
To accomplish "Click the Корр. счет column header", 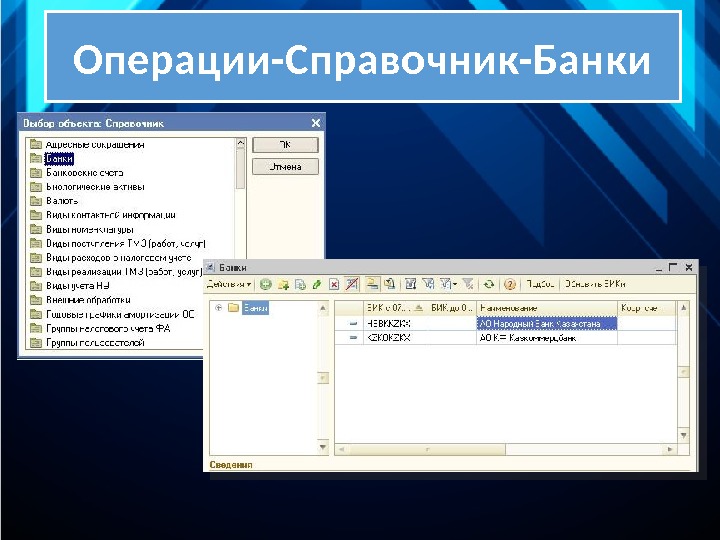I will tap(647, 308).
